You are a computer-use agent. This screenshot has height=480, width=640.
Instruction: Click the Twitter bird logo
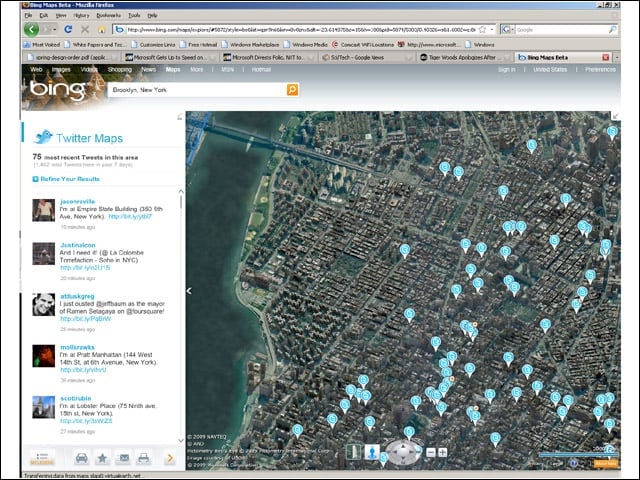coord(44,138)
